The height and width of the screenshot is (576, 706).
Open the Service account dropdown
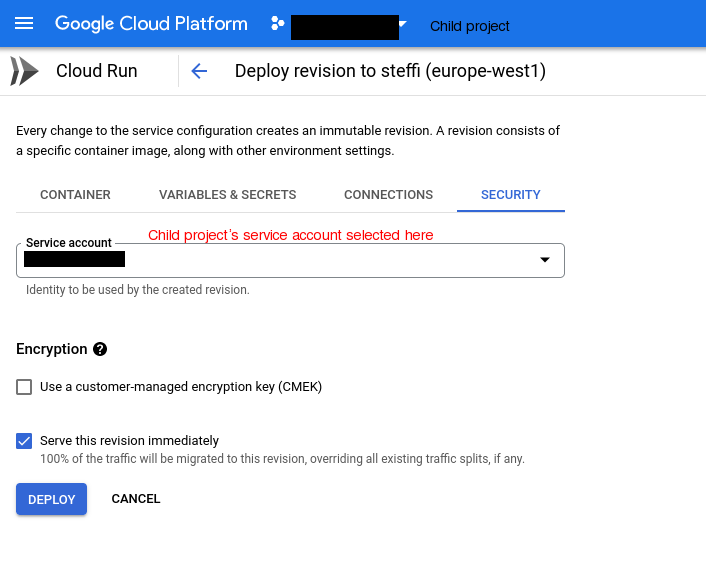pyautogui.click(x=290, y=260)
